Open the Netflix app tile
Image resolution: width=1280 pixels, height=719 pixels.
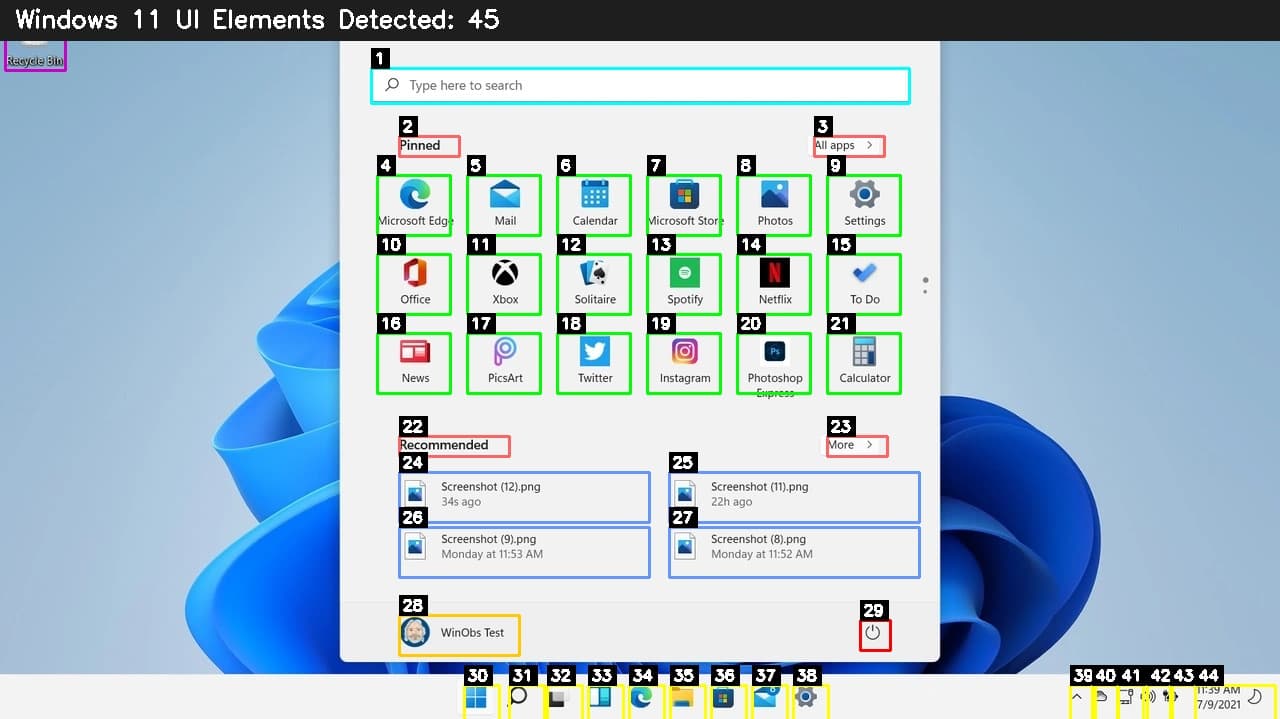774,283
